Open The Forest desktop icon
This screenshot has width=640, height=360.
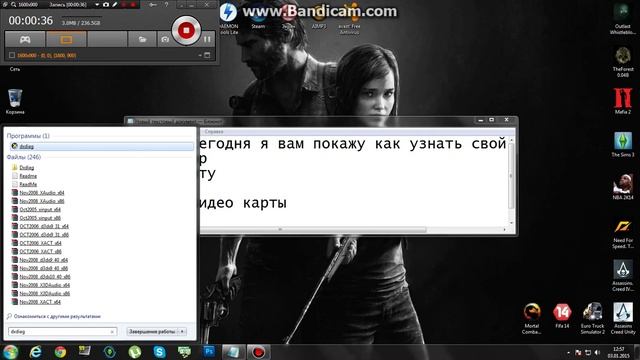point(622,62)
